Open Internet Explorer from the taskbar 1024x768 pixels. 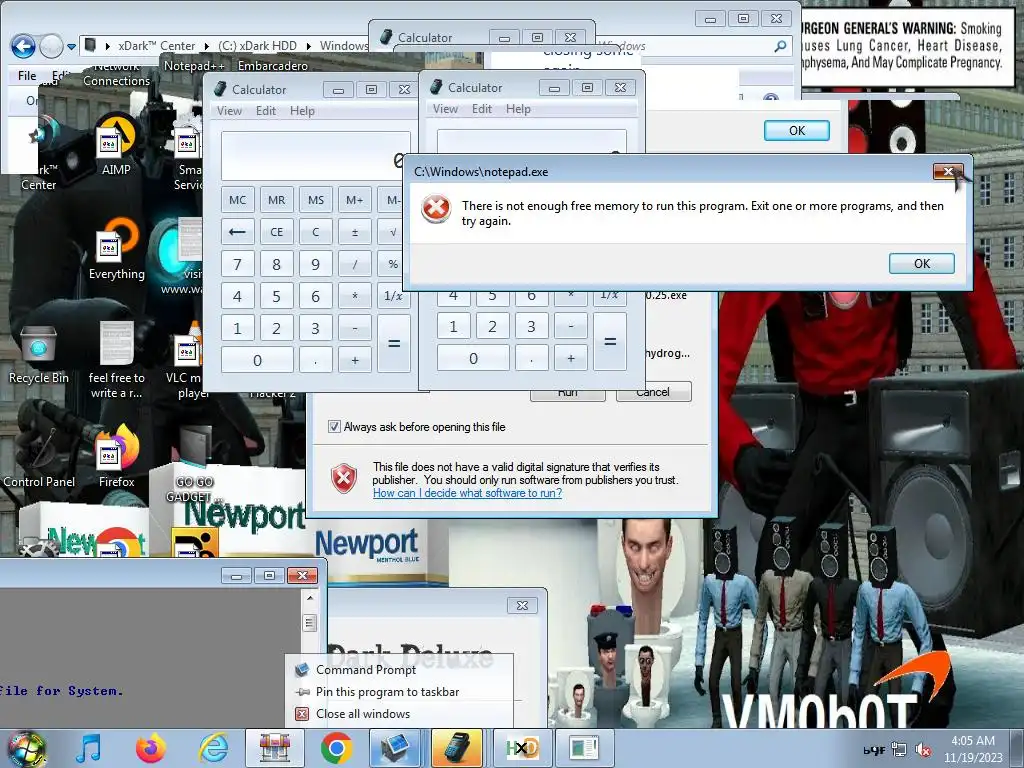coord(214,748)
